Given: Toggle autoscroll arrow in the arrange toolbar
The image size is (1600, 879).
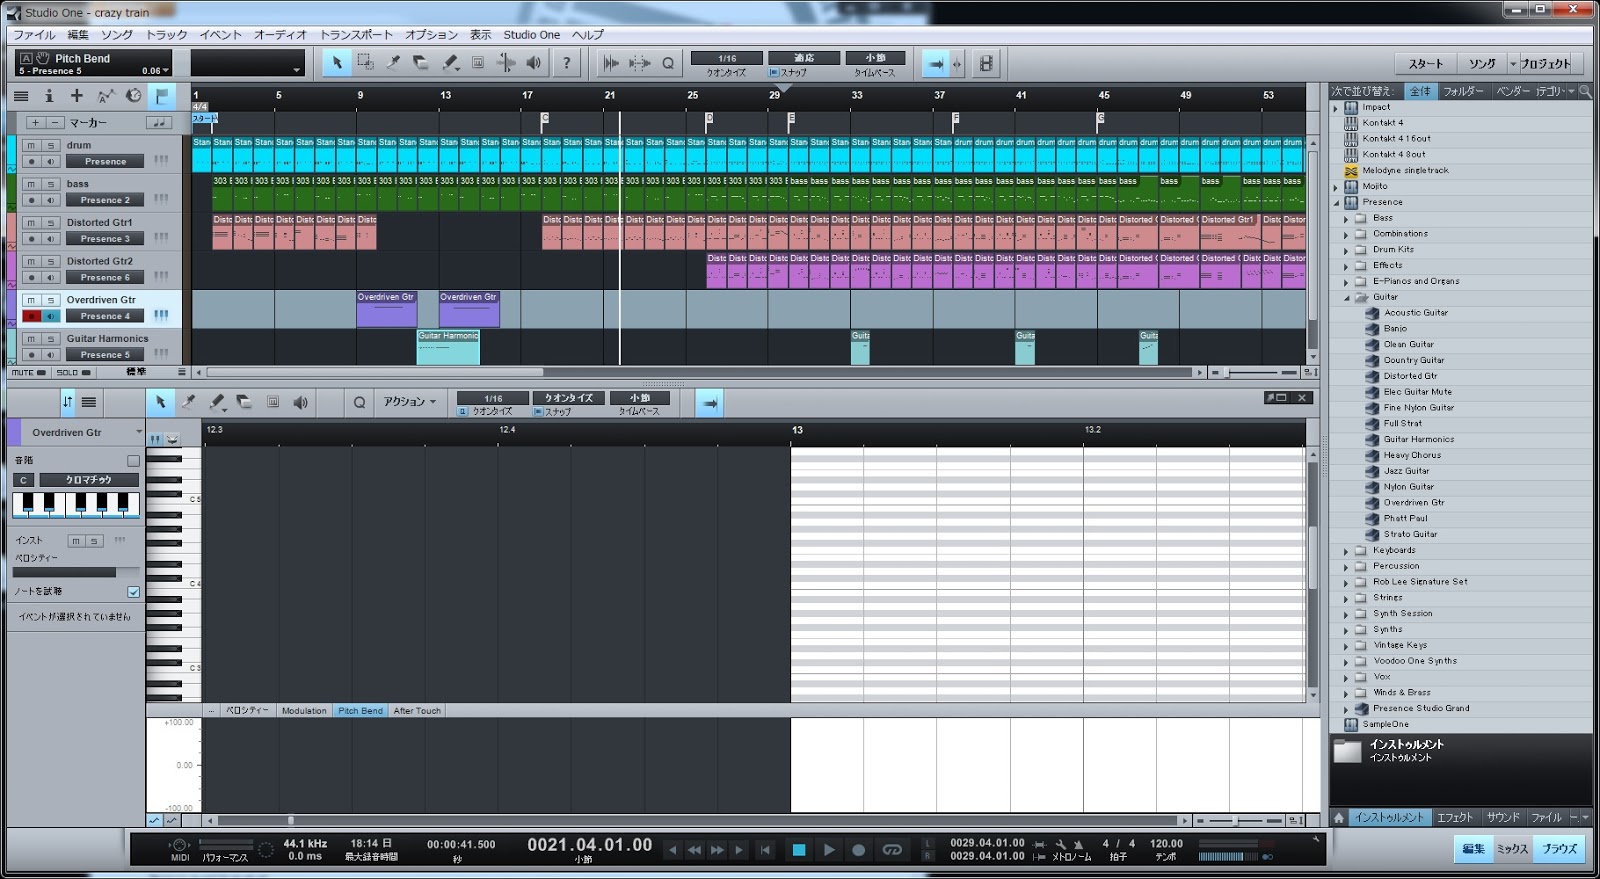Looking at the screenshot, I should pos(935,63).
